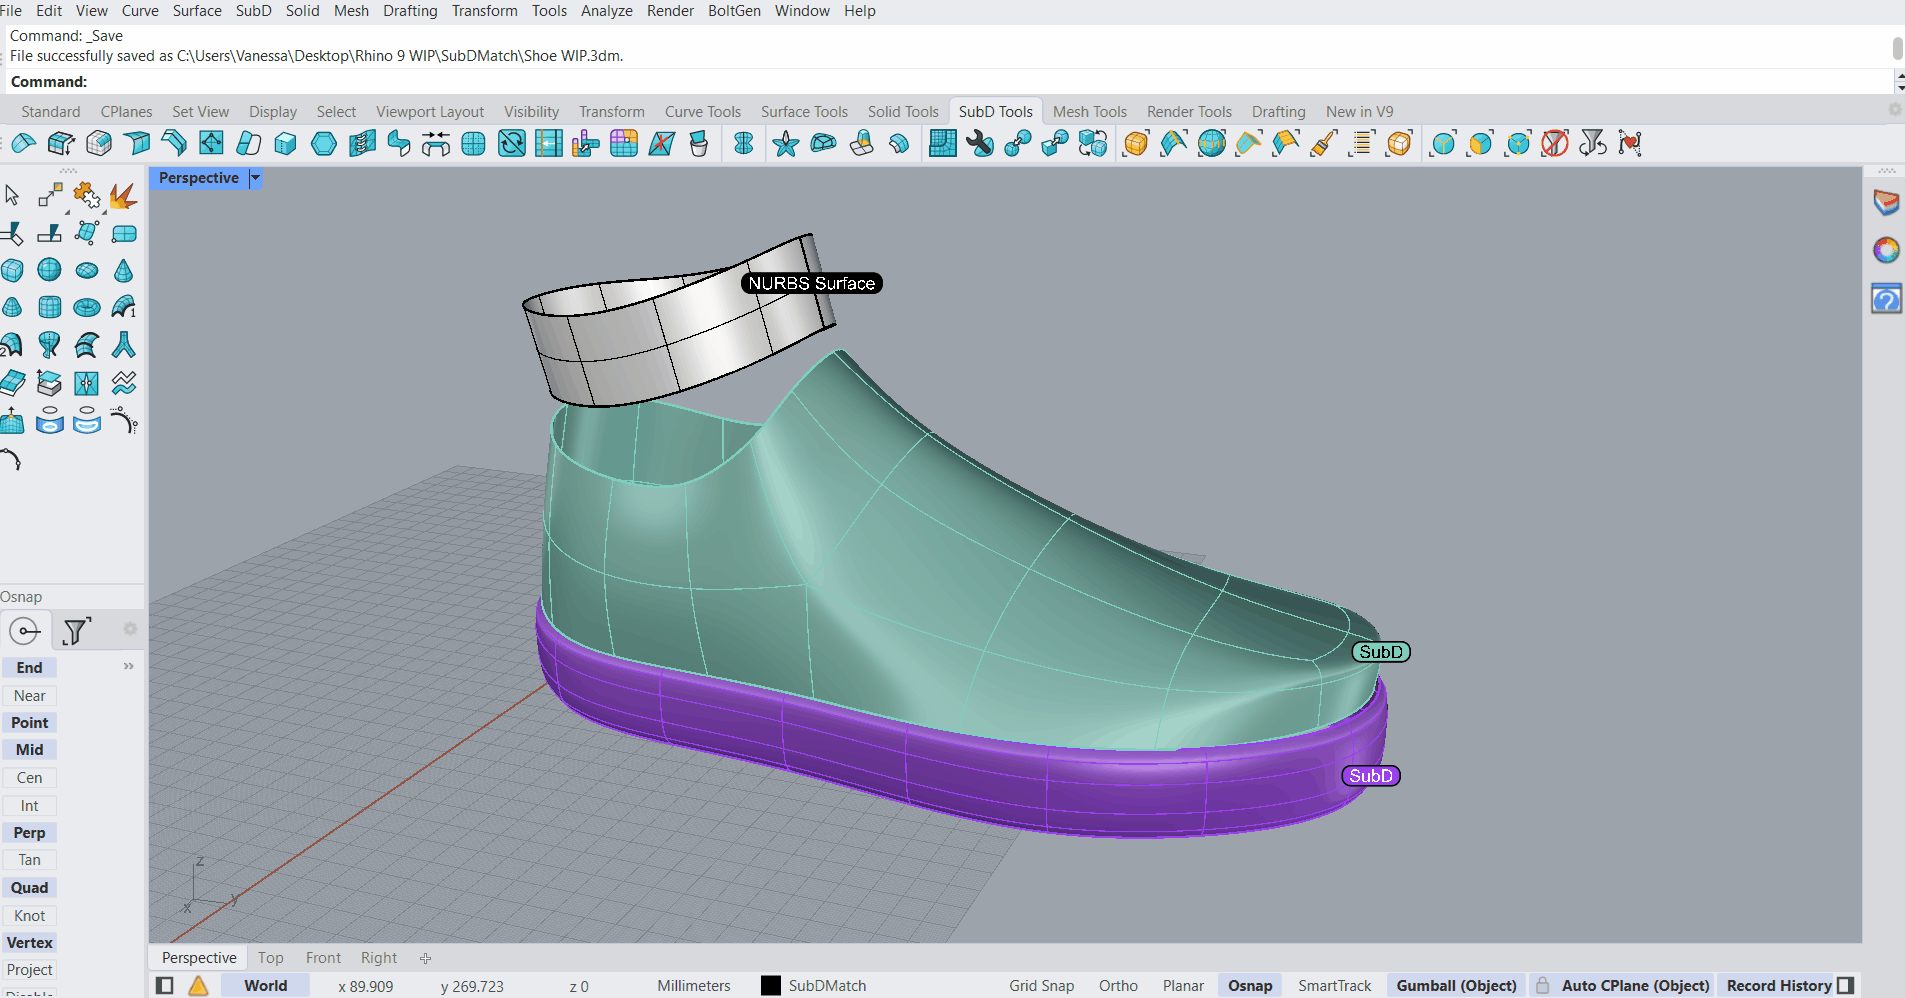Click the wrench repair SubD icon

click(x=980, y=144)
